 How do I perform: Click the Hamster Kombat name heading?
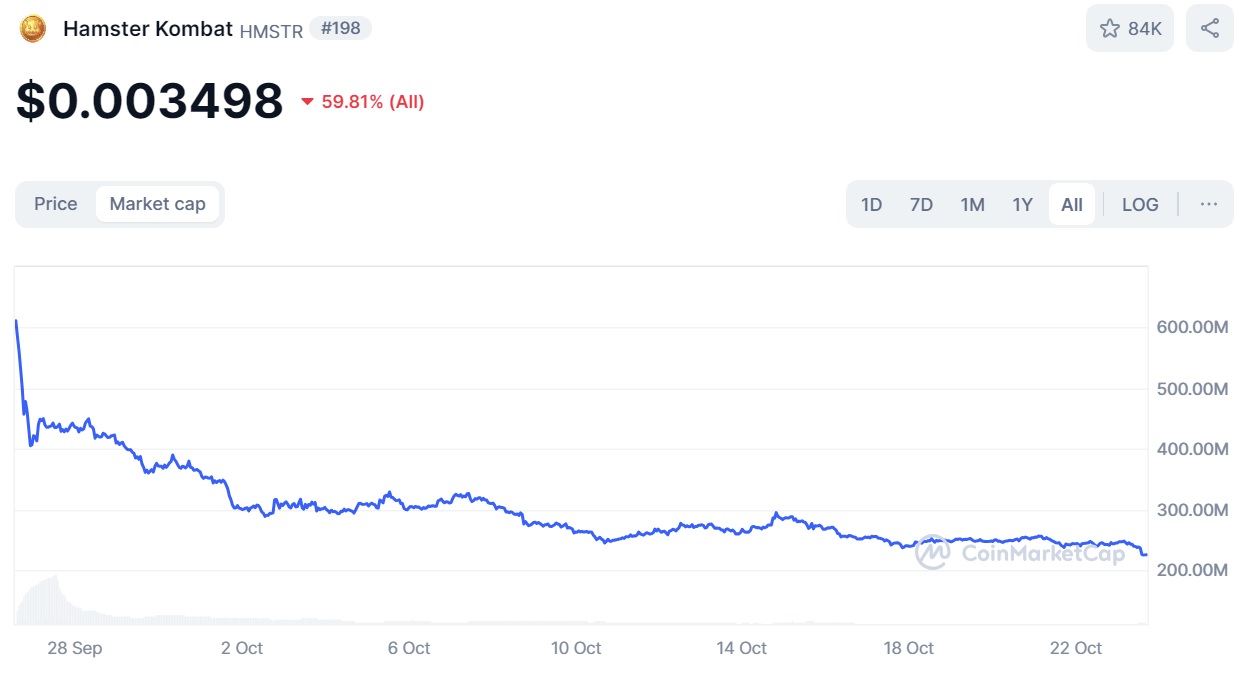148,28
